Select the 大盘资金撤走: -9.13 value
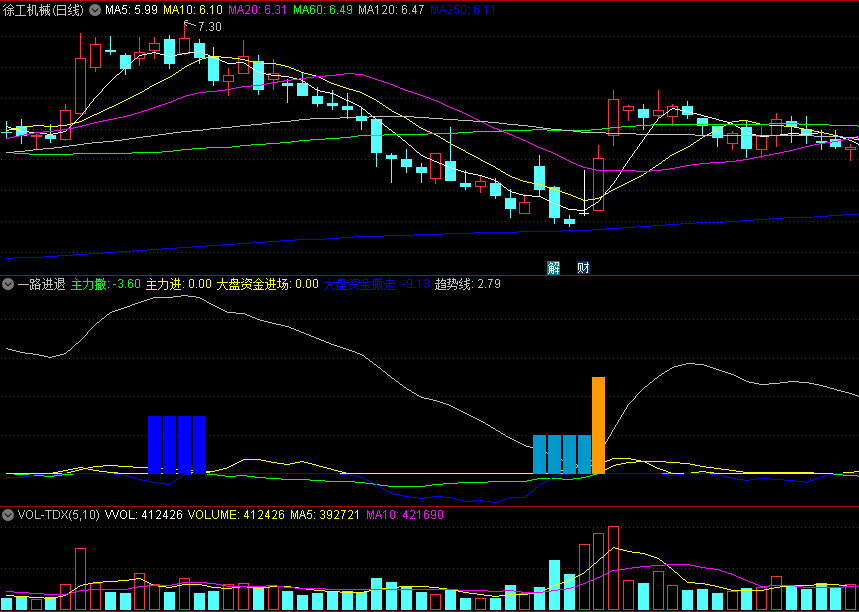The image size is (859, 612). coord(376,284)
